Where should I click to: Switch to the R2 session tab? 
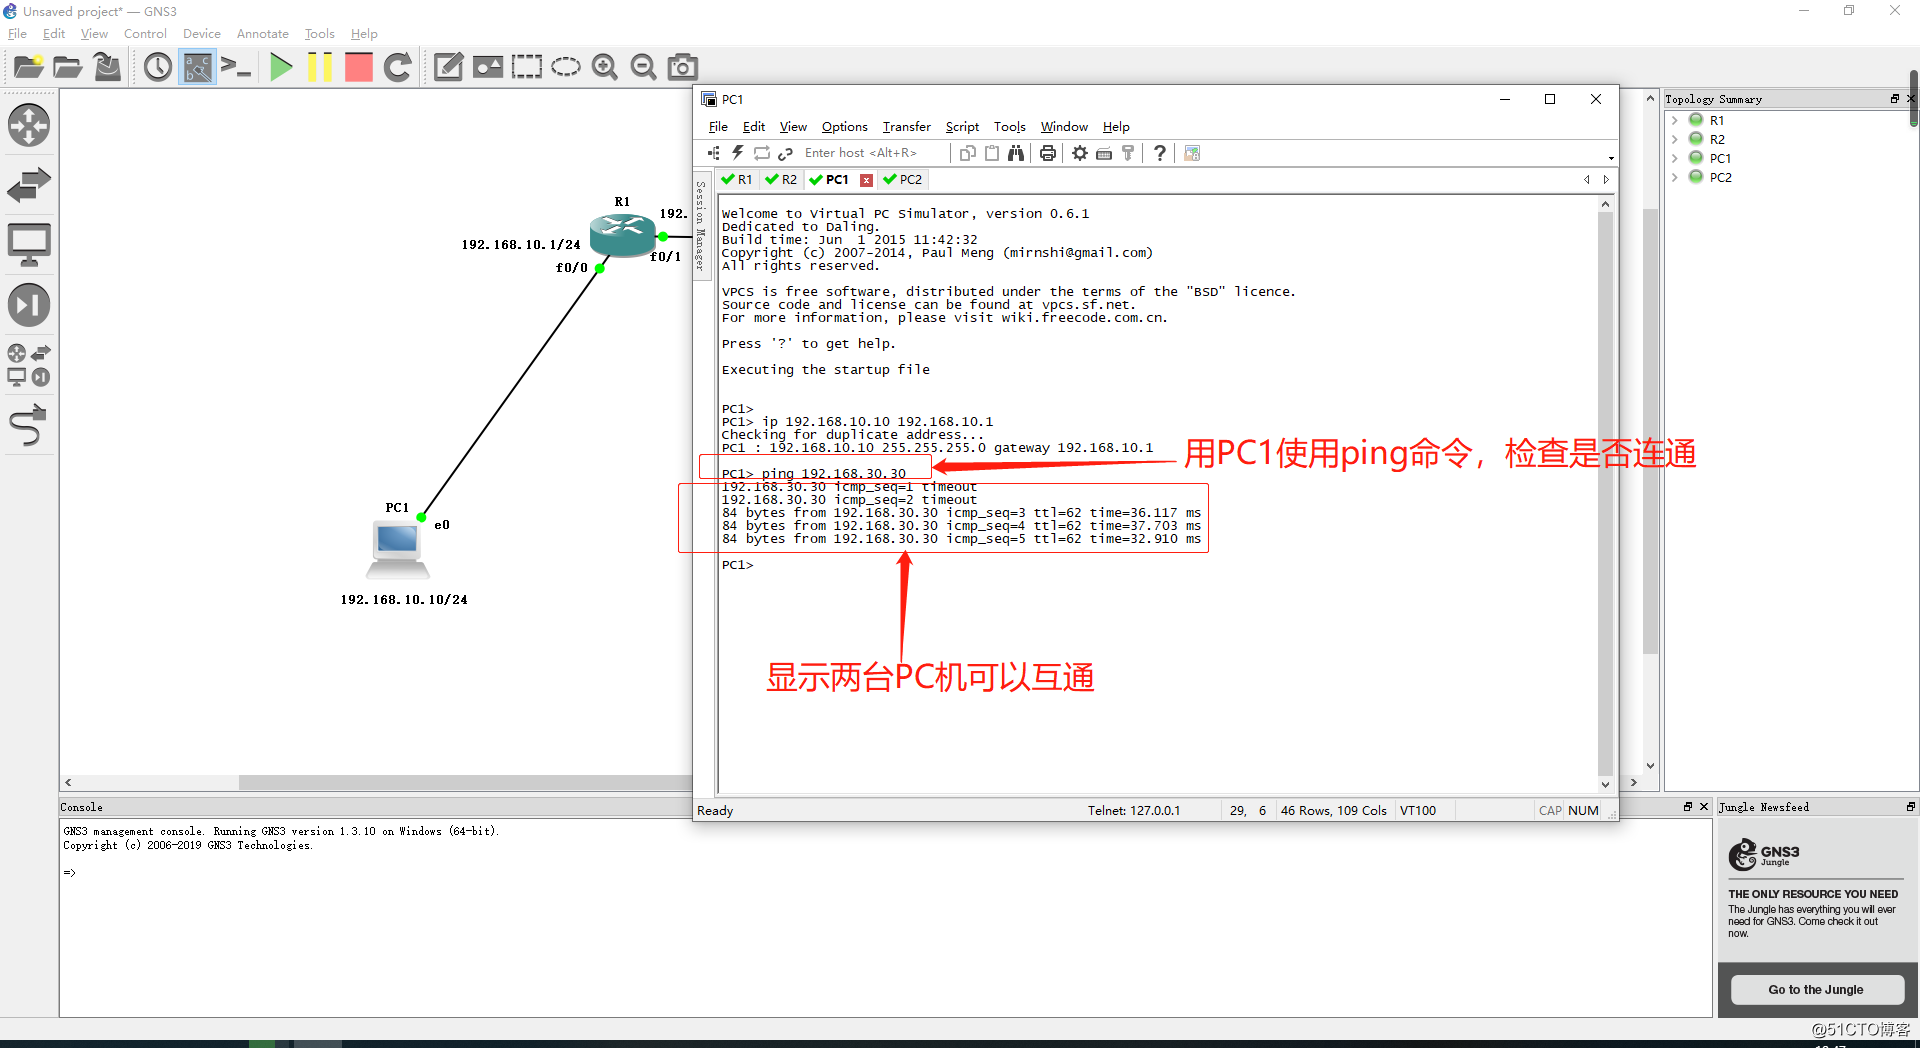782,180
